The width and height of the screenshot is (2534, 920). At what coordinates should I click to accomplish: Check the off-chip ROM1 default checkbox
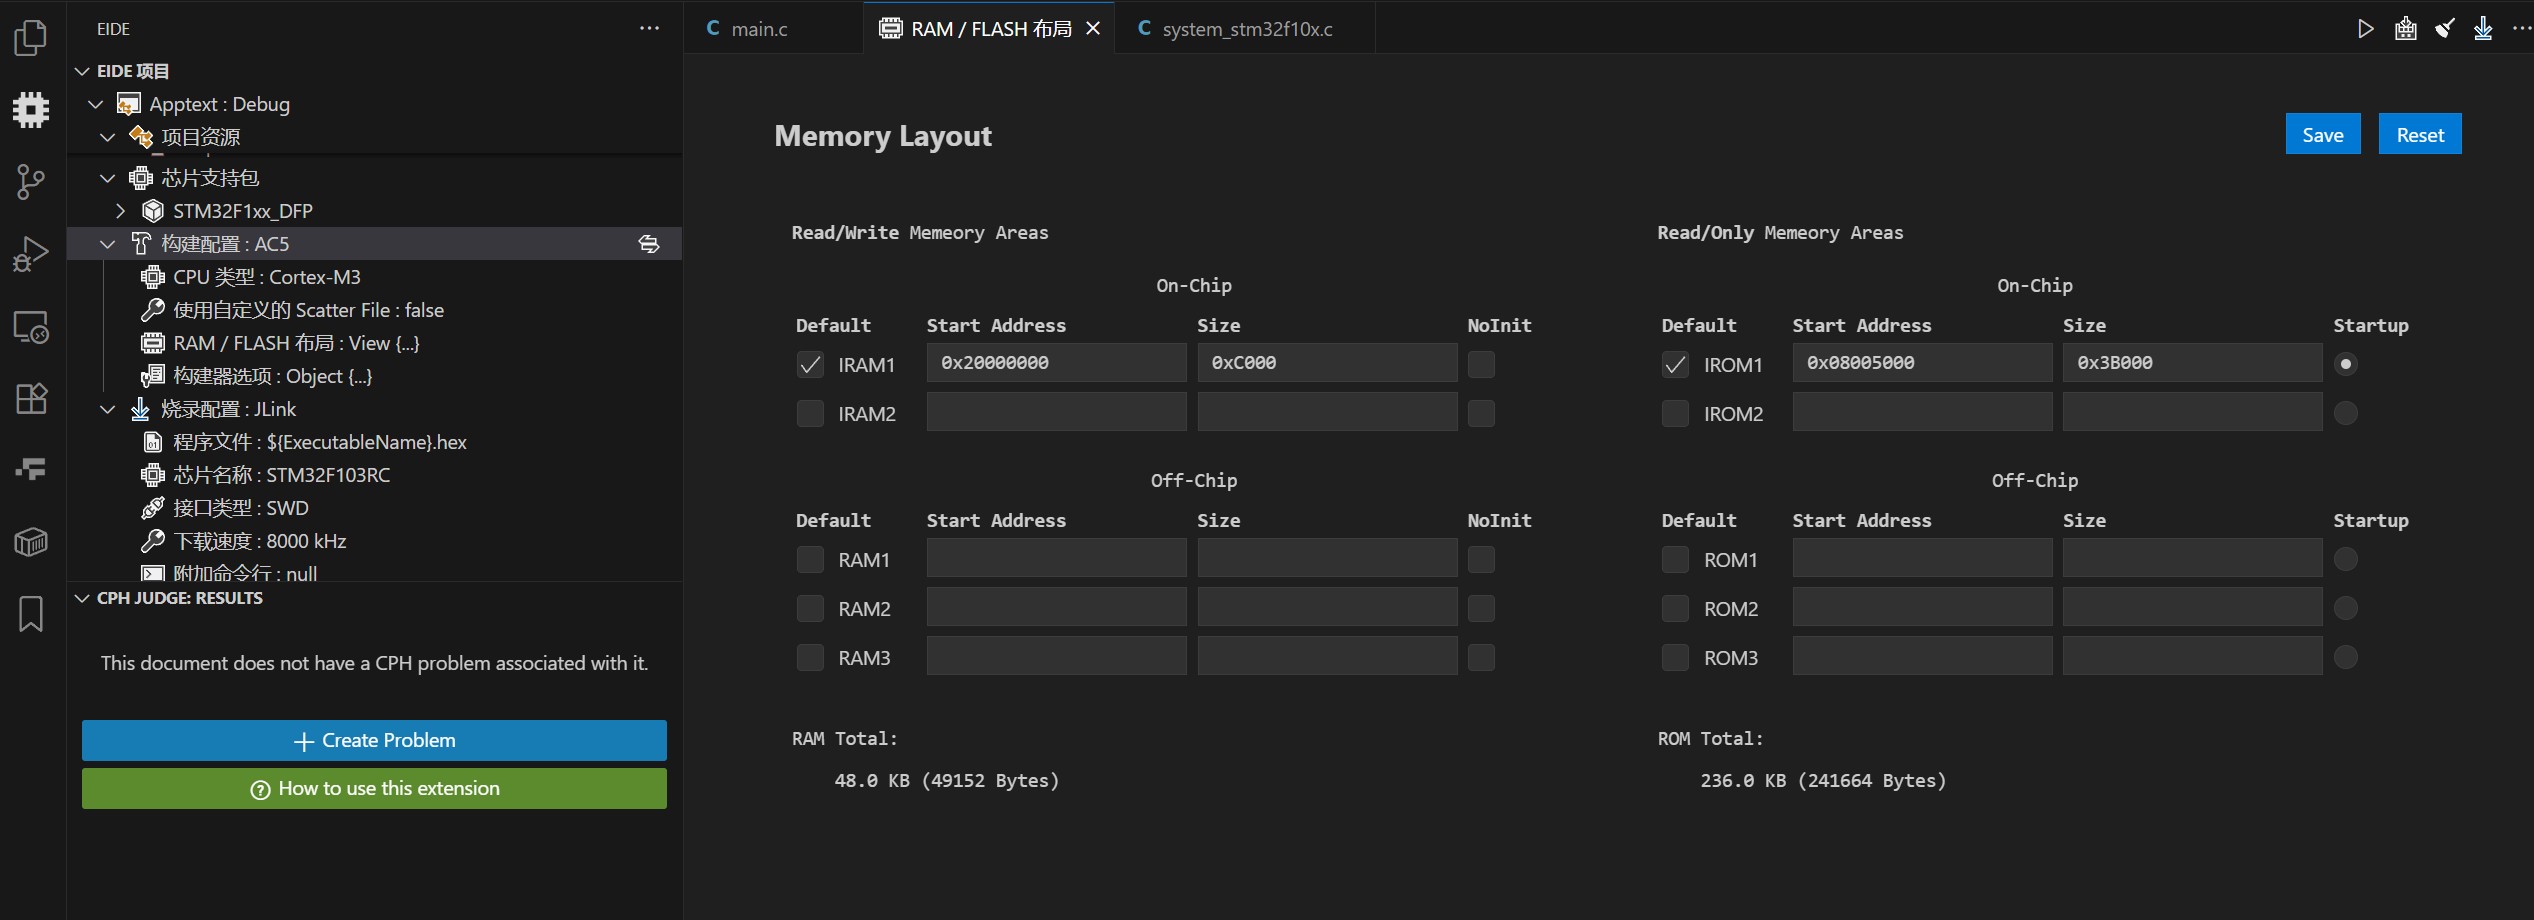[1675, 560]
